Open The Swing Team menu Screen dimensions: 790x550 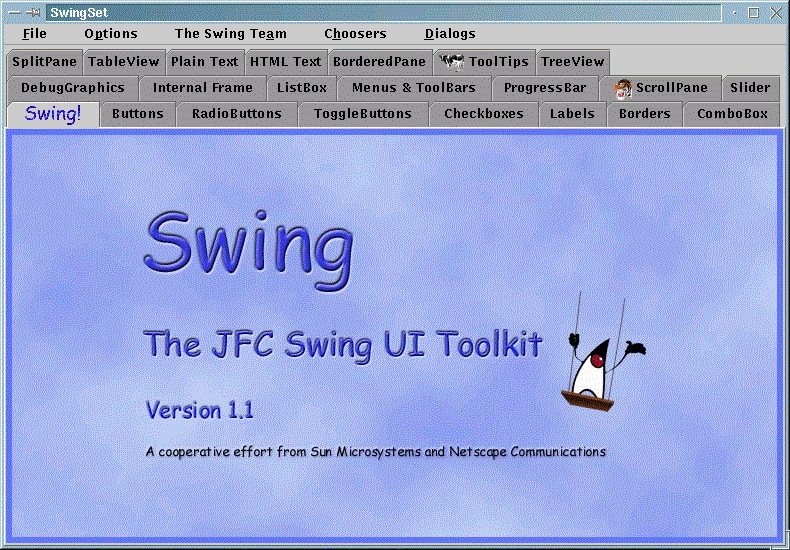click(230, 34)
